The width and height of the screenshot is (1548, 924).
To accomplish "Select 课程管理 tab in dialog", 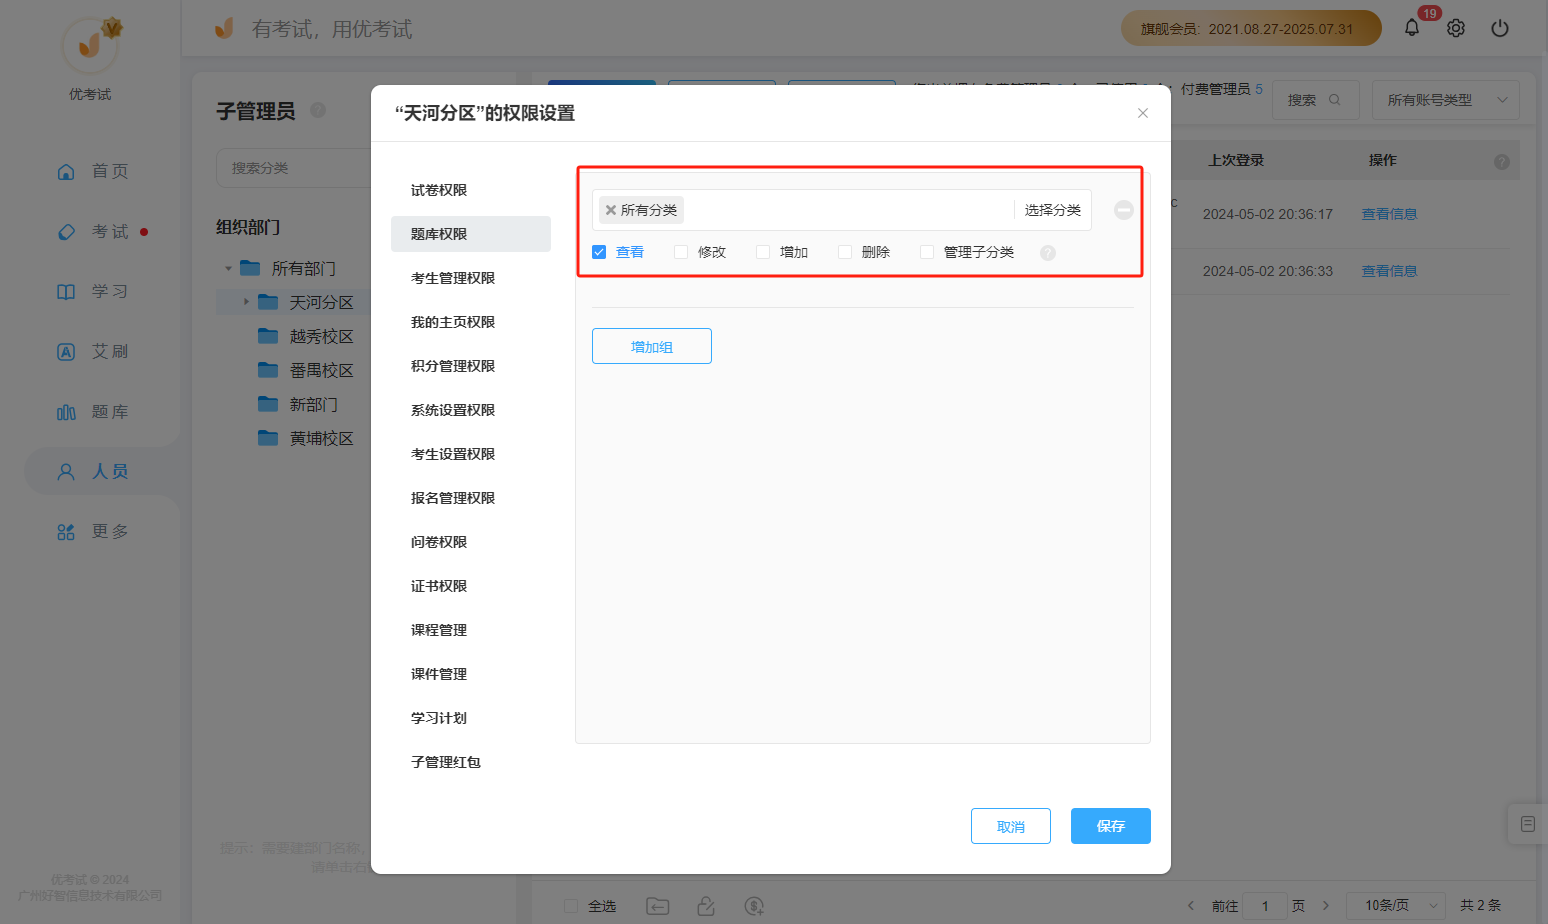I will coord(471,630).
